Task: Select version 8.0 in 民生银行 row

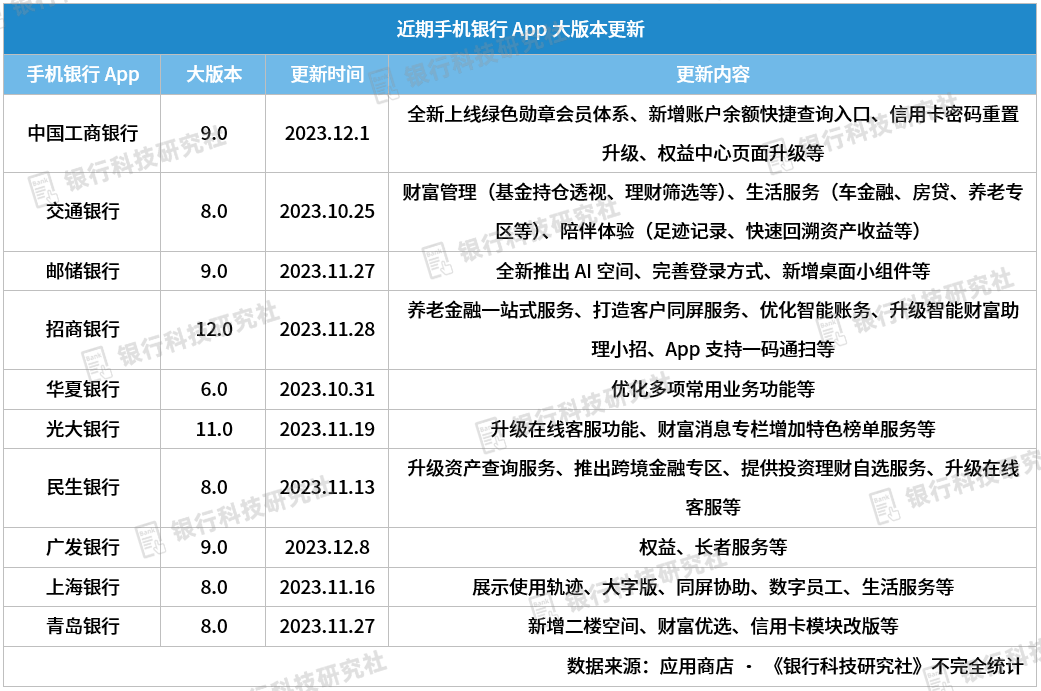Action: [x=214, y=487]
